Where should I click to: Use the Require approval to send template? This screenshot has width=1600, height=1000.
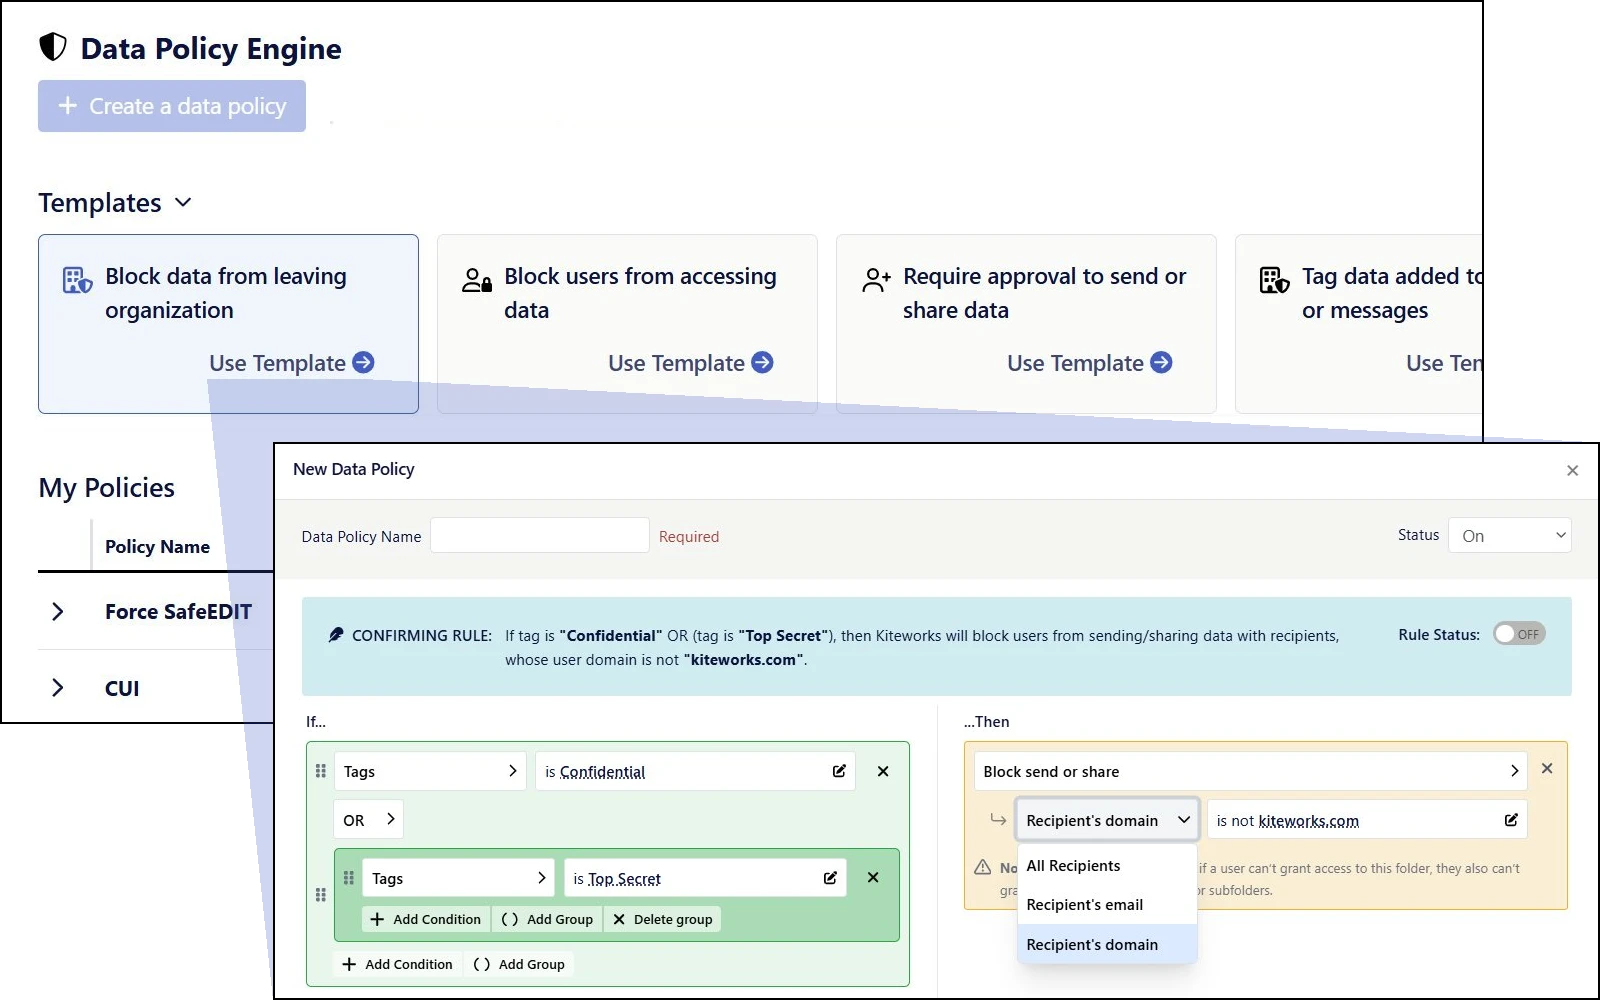point(1089,363)
